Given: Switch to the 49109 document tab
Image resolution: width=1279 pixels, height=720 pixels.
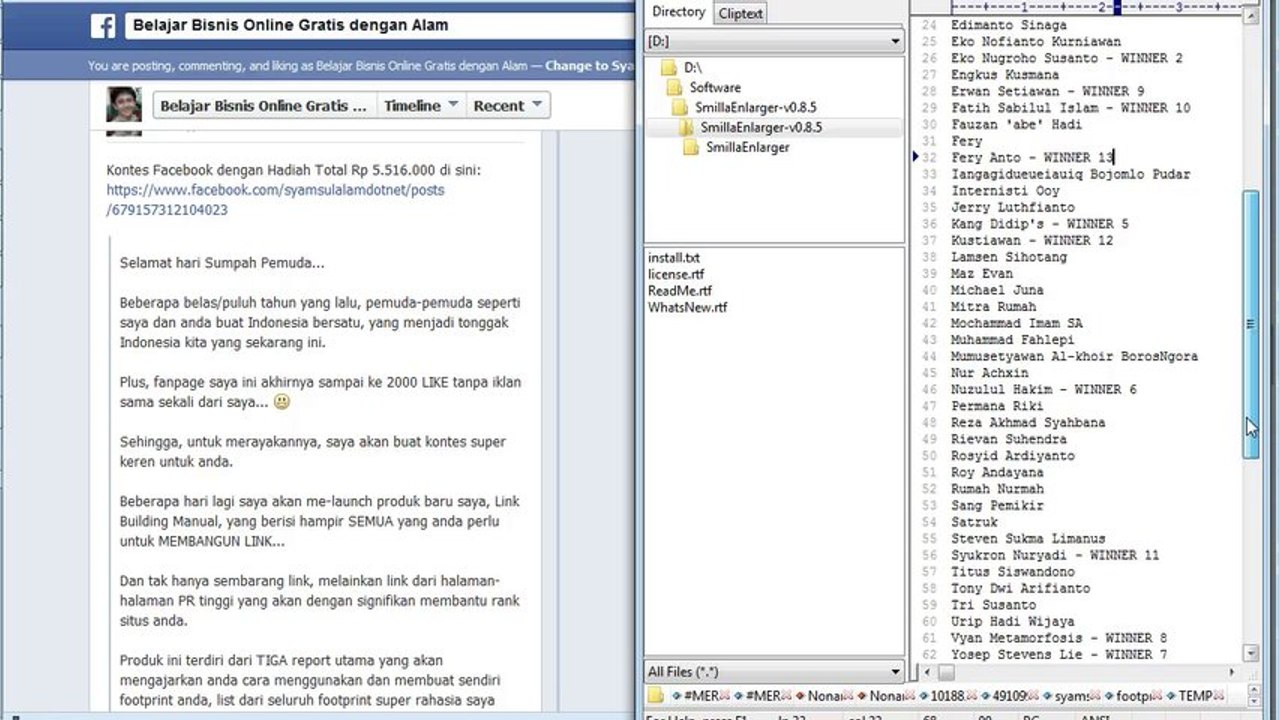Looking at the screenshot, I should (1005, 695).
